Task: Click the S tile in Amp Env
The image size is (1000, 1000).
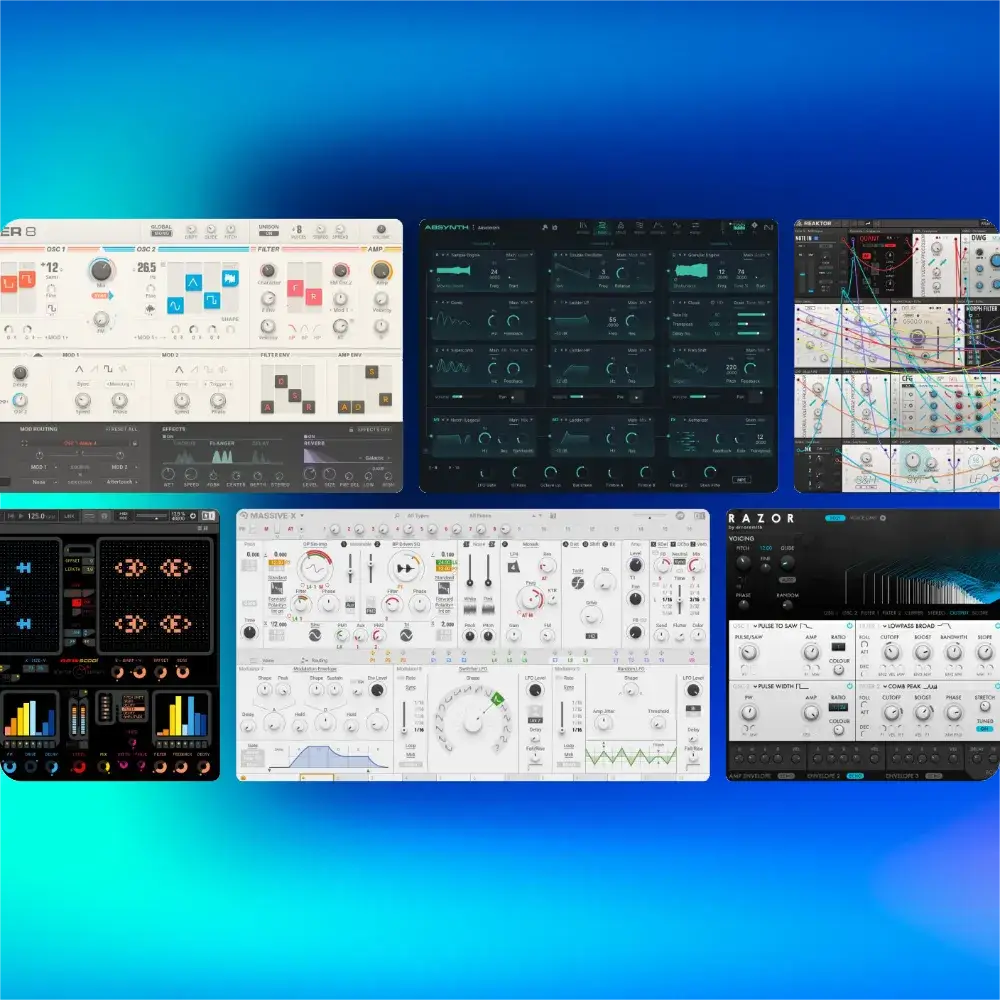Action: click(x=372, y=372)
